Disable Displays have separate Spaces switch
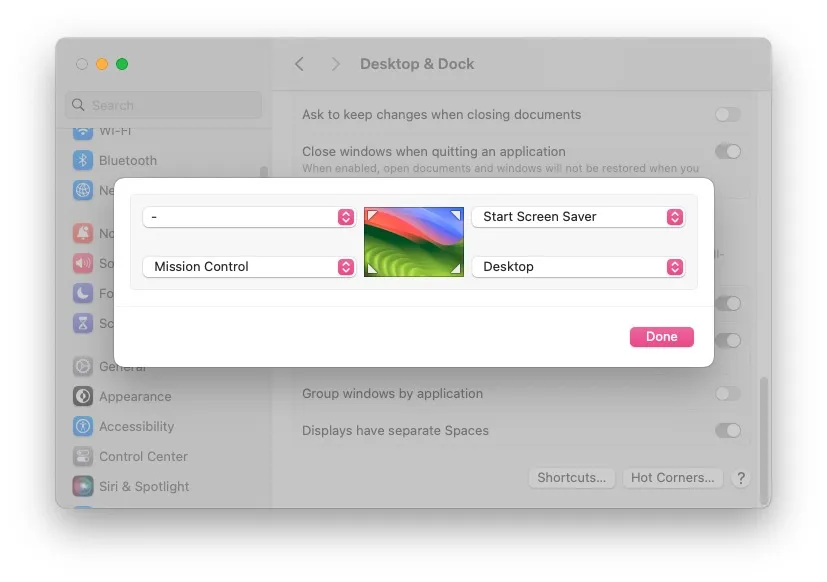Viewport: 827px width, 582px height. [x=727, y=431]
